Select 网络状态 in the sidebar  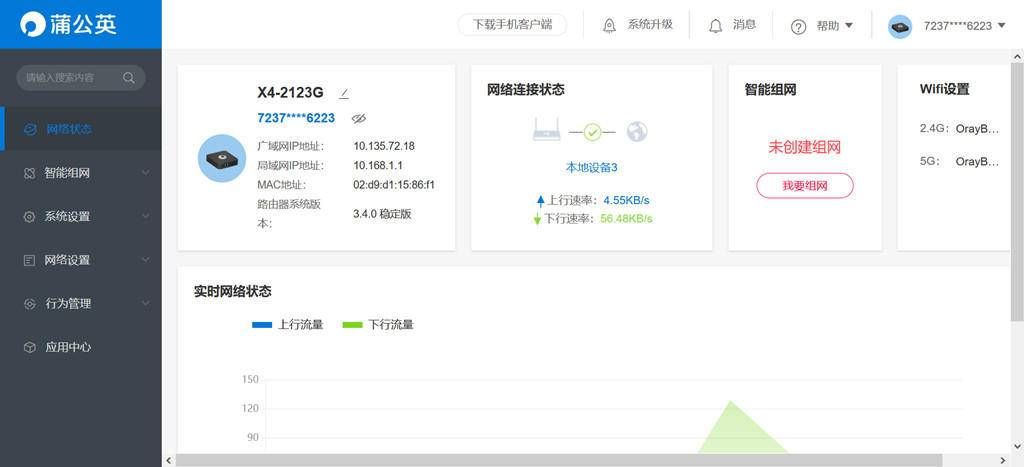[x=81, y=129]
